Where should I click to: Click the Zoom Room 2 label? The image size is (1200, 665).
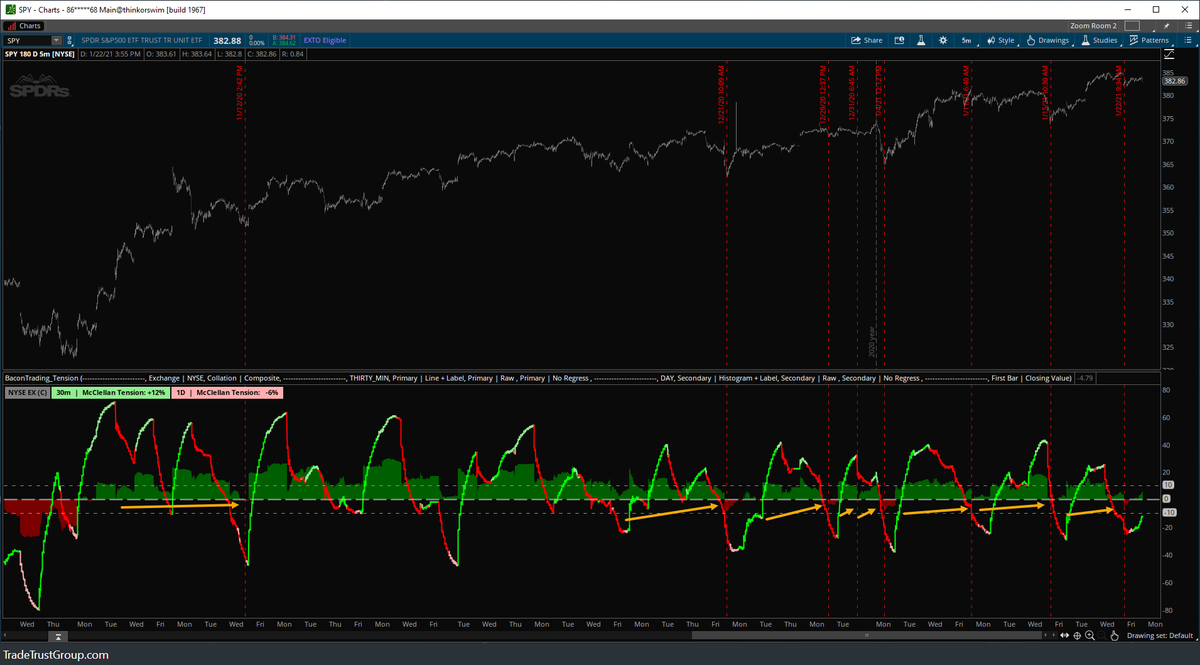(x=1093, y=26)
